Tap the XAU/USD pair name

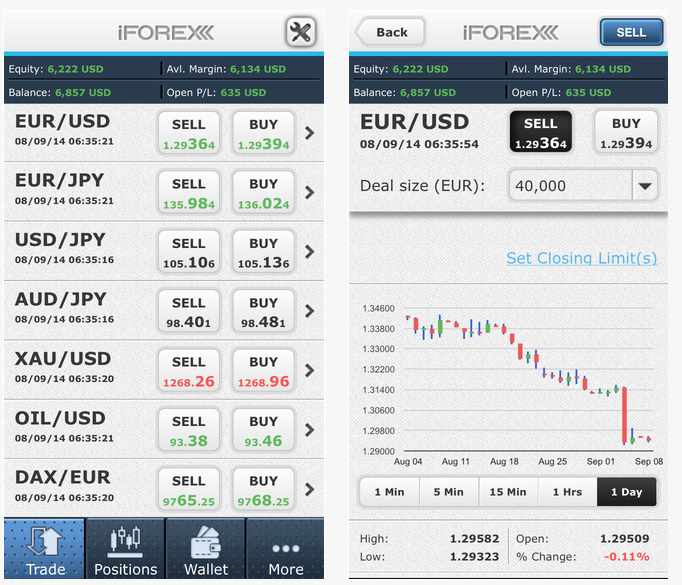tap(63, 359)
